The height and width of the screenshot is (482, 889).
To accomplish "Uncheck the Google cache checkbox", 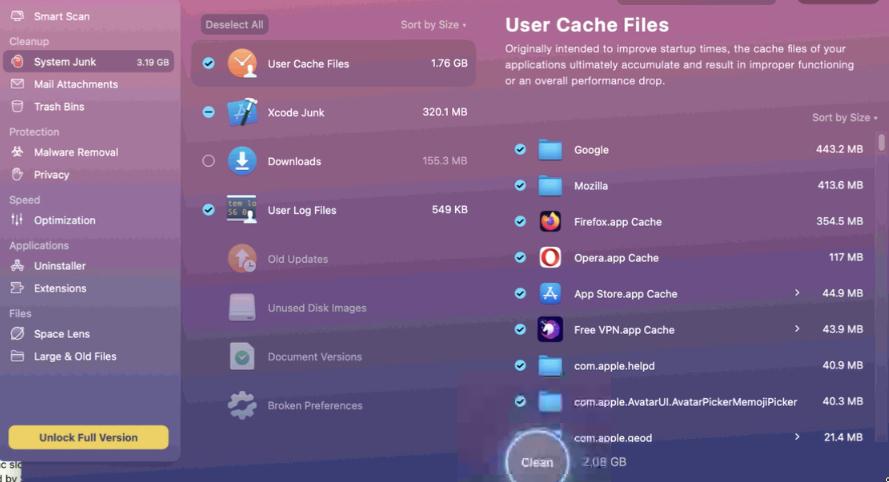I will [x=520, y=149].
